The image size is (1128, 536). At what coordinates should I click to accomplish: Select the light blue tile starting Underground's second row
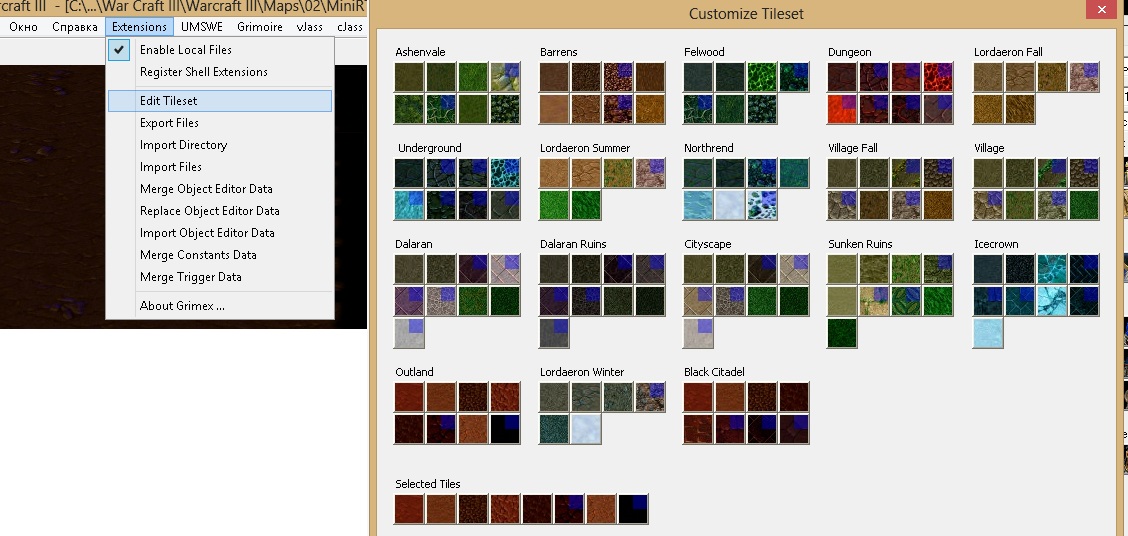click(409, 205)
